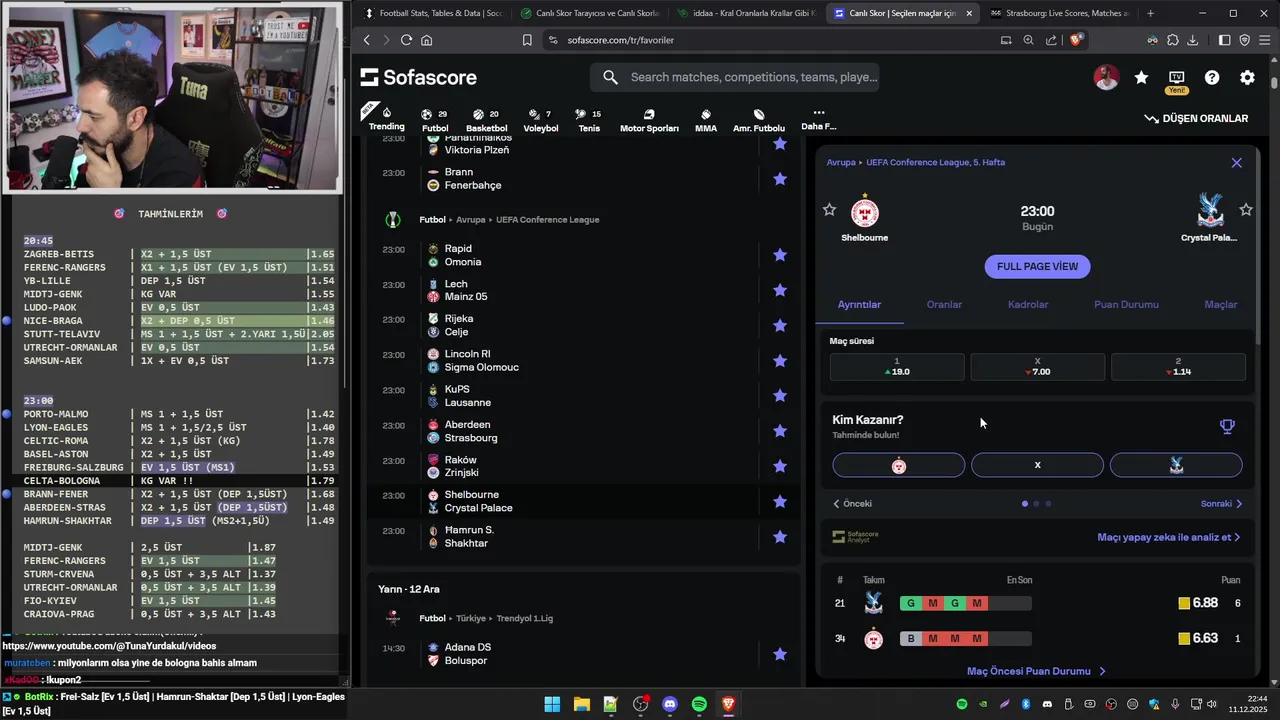Open Brave Shields lion icon
The width and height of the screenshot is (1280, 720).
click(1076, 40)
